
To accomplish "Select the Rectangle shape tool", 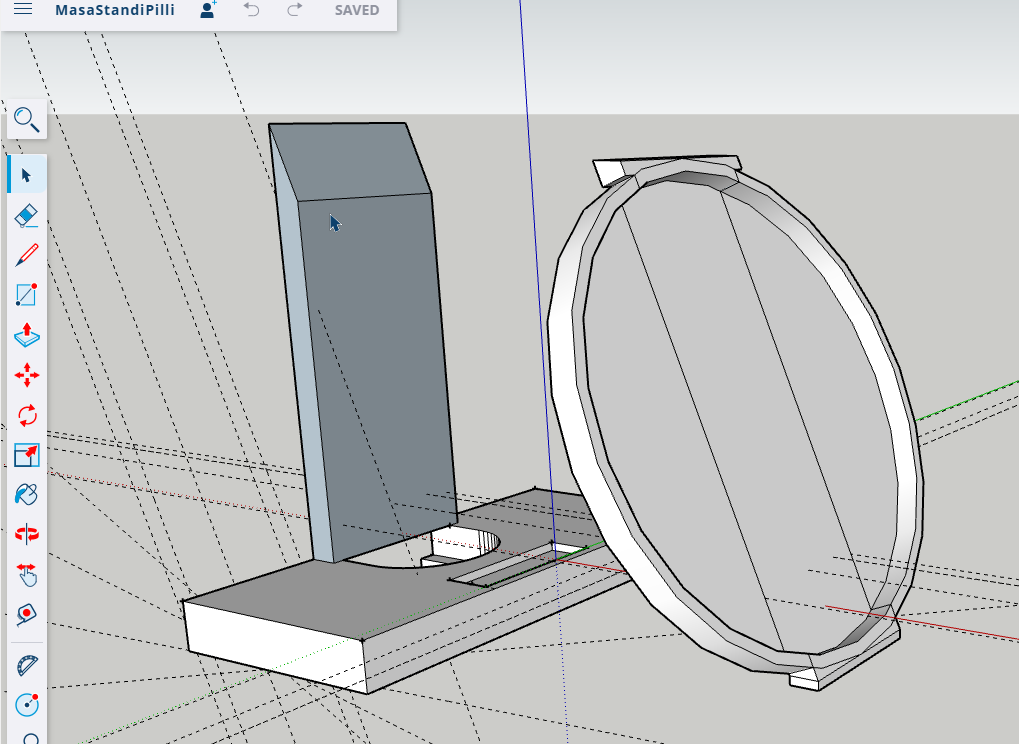I will [27, 295].
